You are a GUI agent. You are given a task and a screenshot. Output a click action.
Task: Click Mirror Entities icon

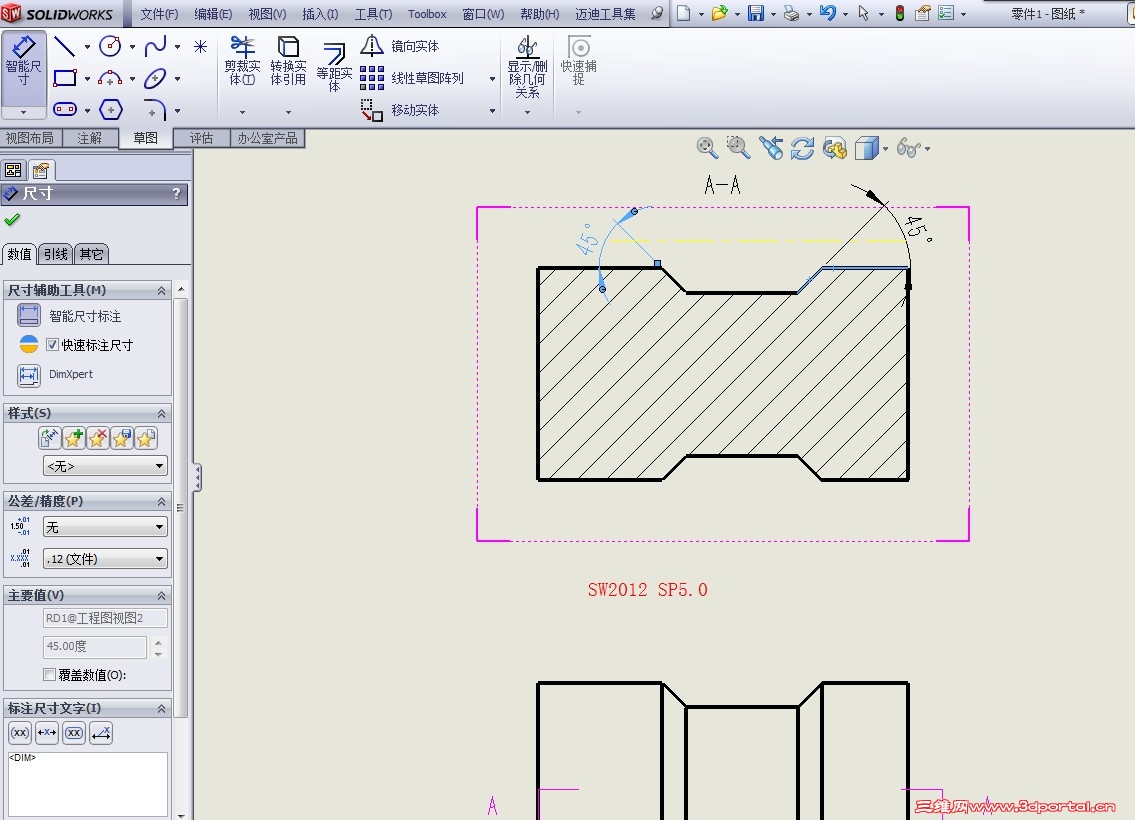(372, 46)
